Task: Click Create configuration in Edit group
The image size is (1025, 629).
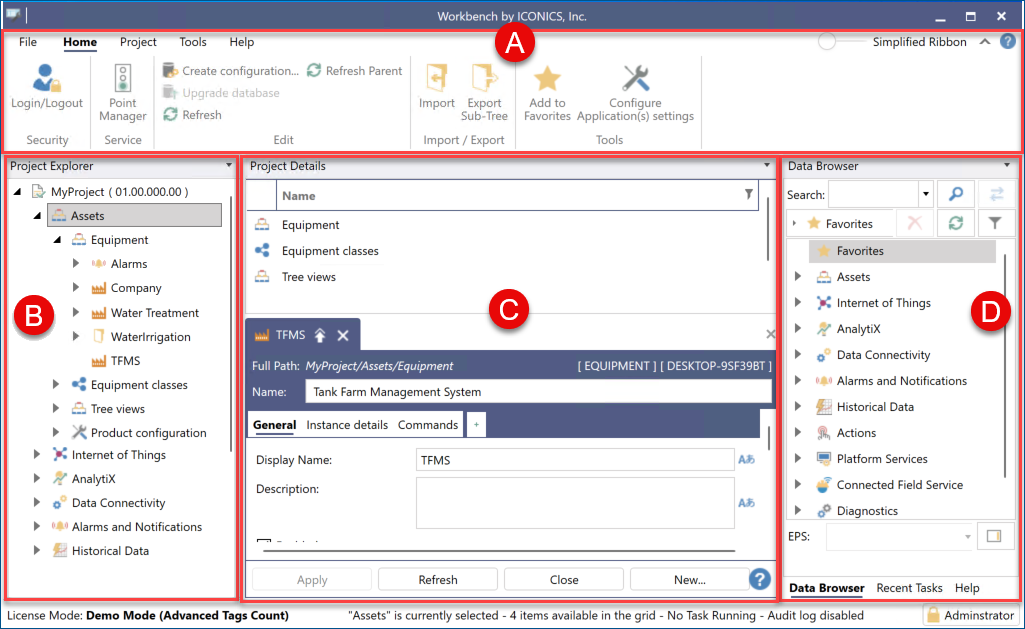Action: (230, 71)
